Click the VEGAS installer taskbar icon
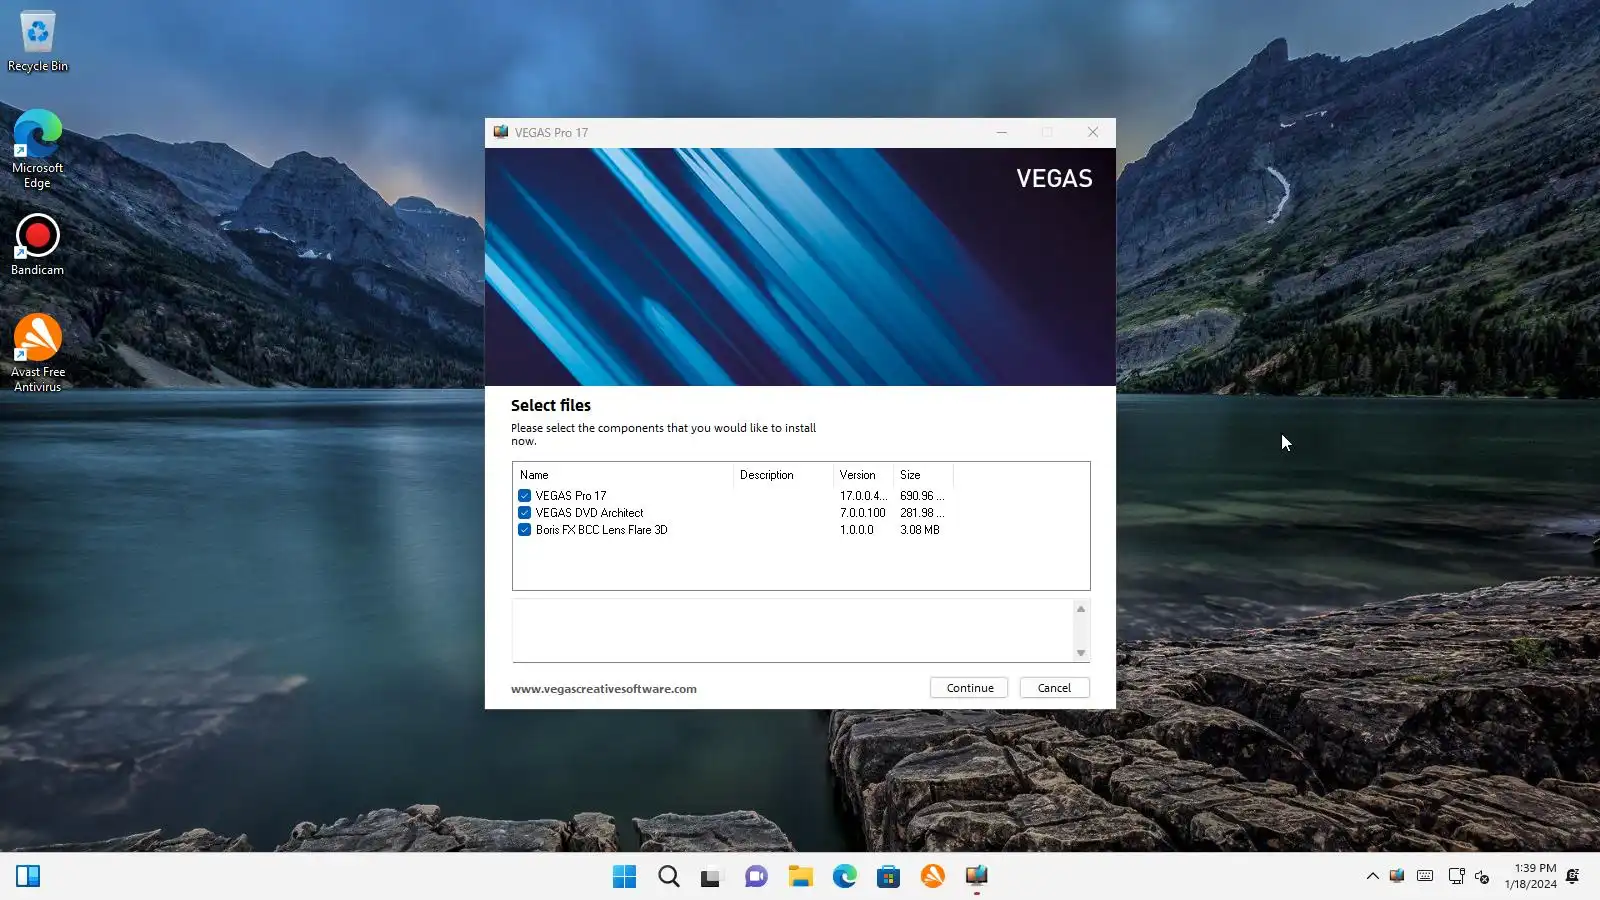The height and width of the screenshot is (900, 1600). pos(976,877)
